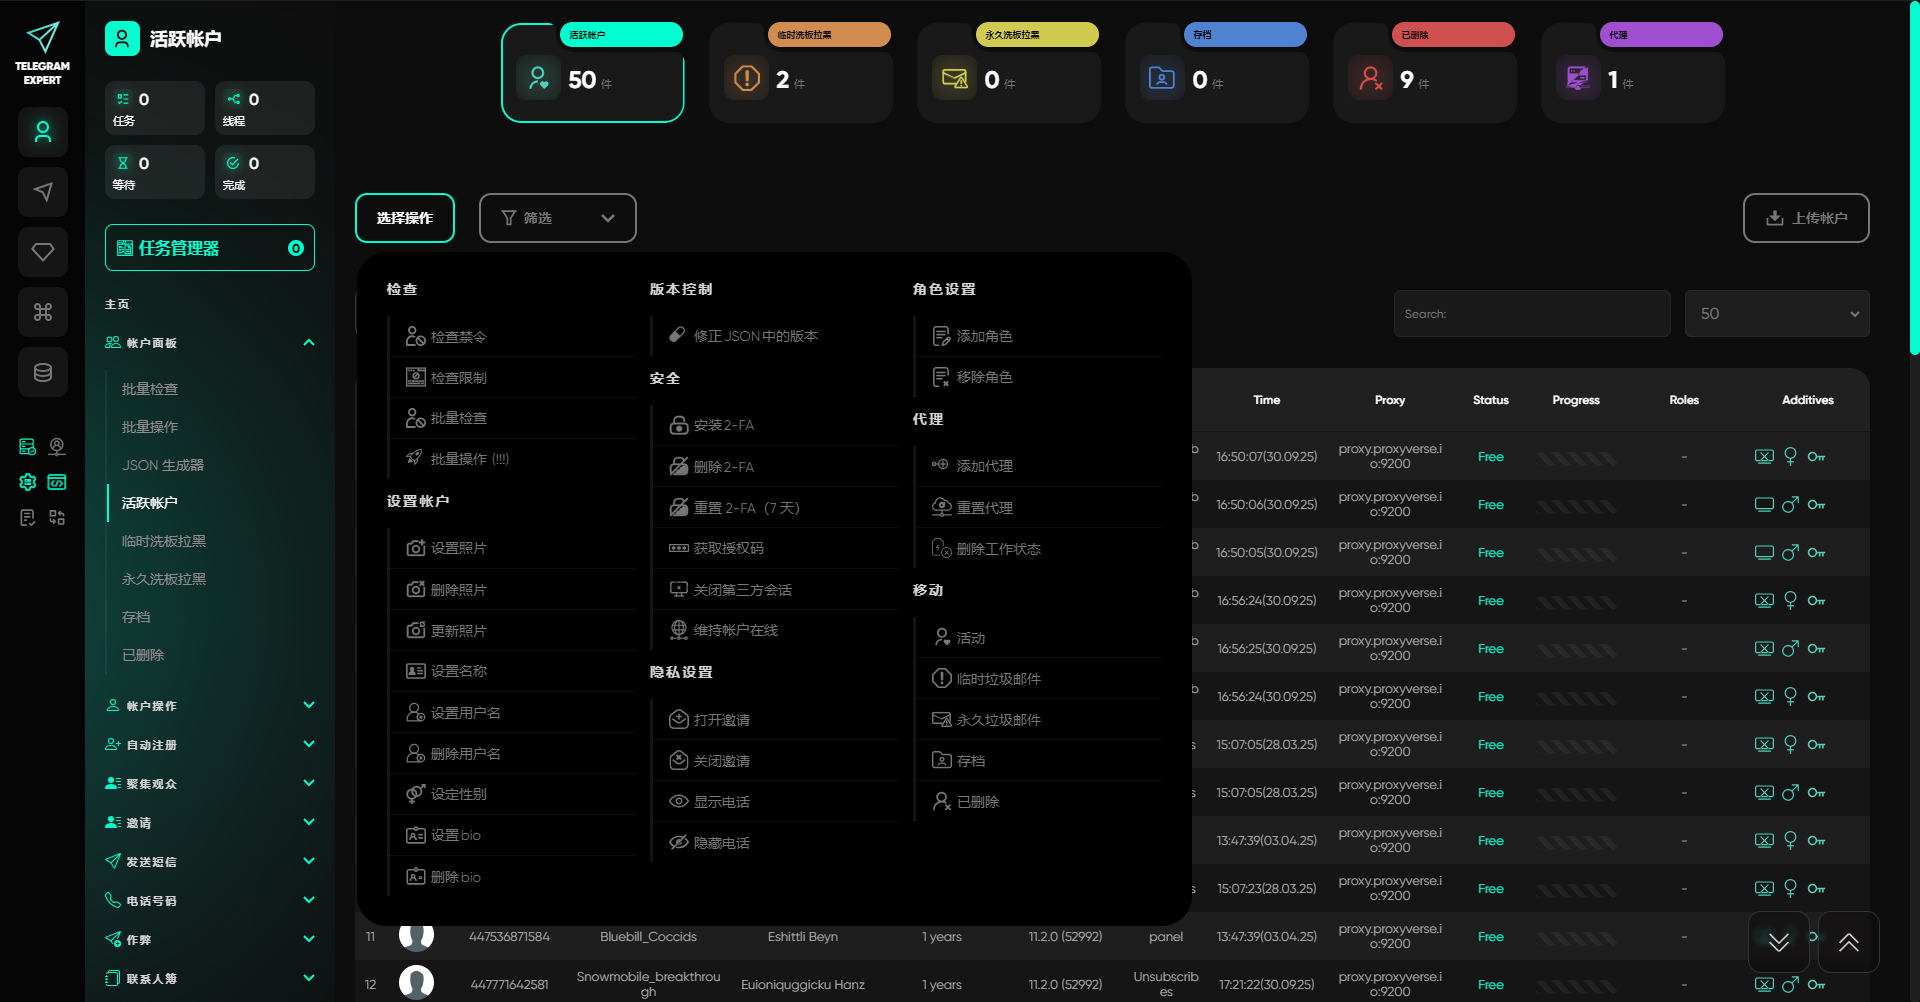Click the Search input field
Screen dimensions: 1920x1002
(x=1531, y=314)
